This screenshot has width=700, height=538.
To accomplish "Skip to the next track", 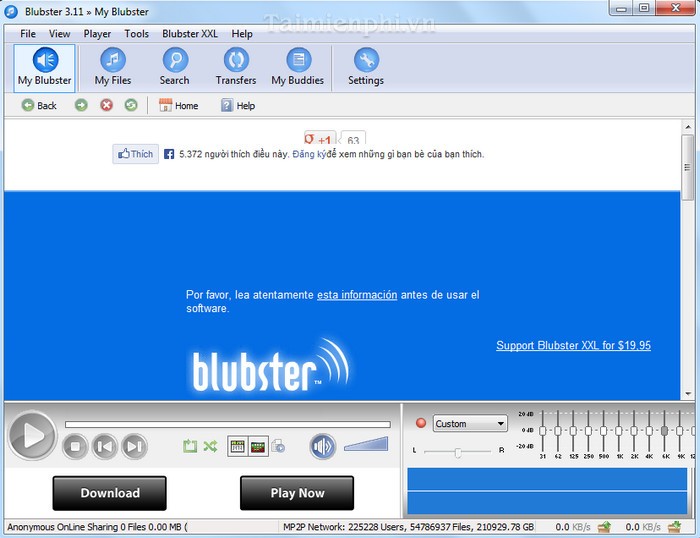I will point(134,446).
